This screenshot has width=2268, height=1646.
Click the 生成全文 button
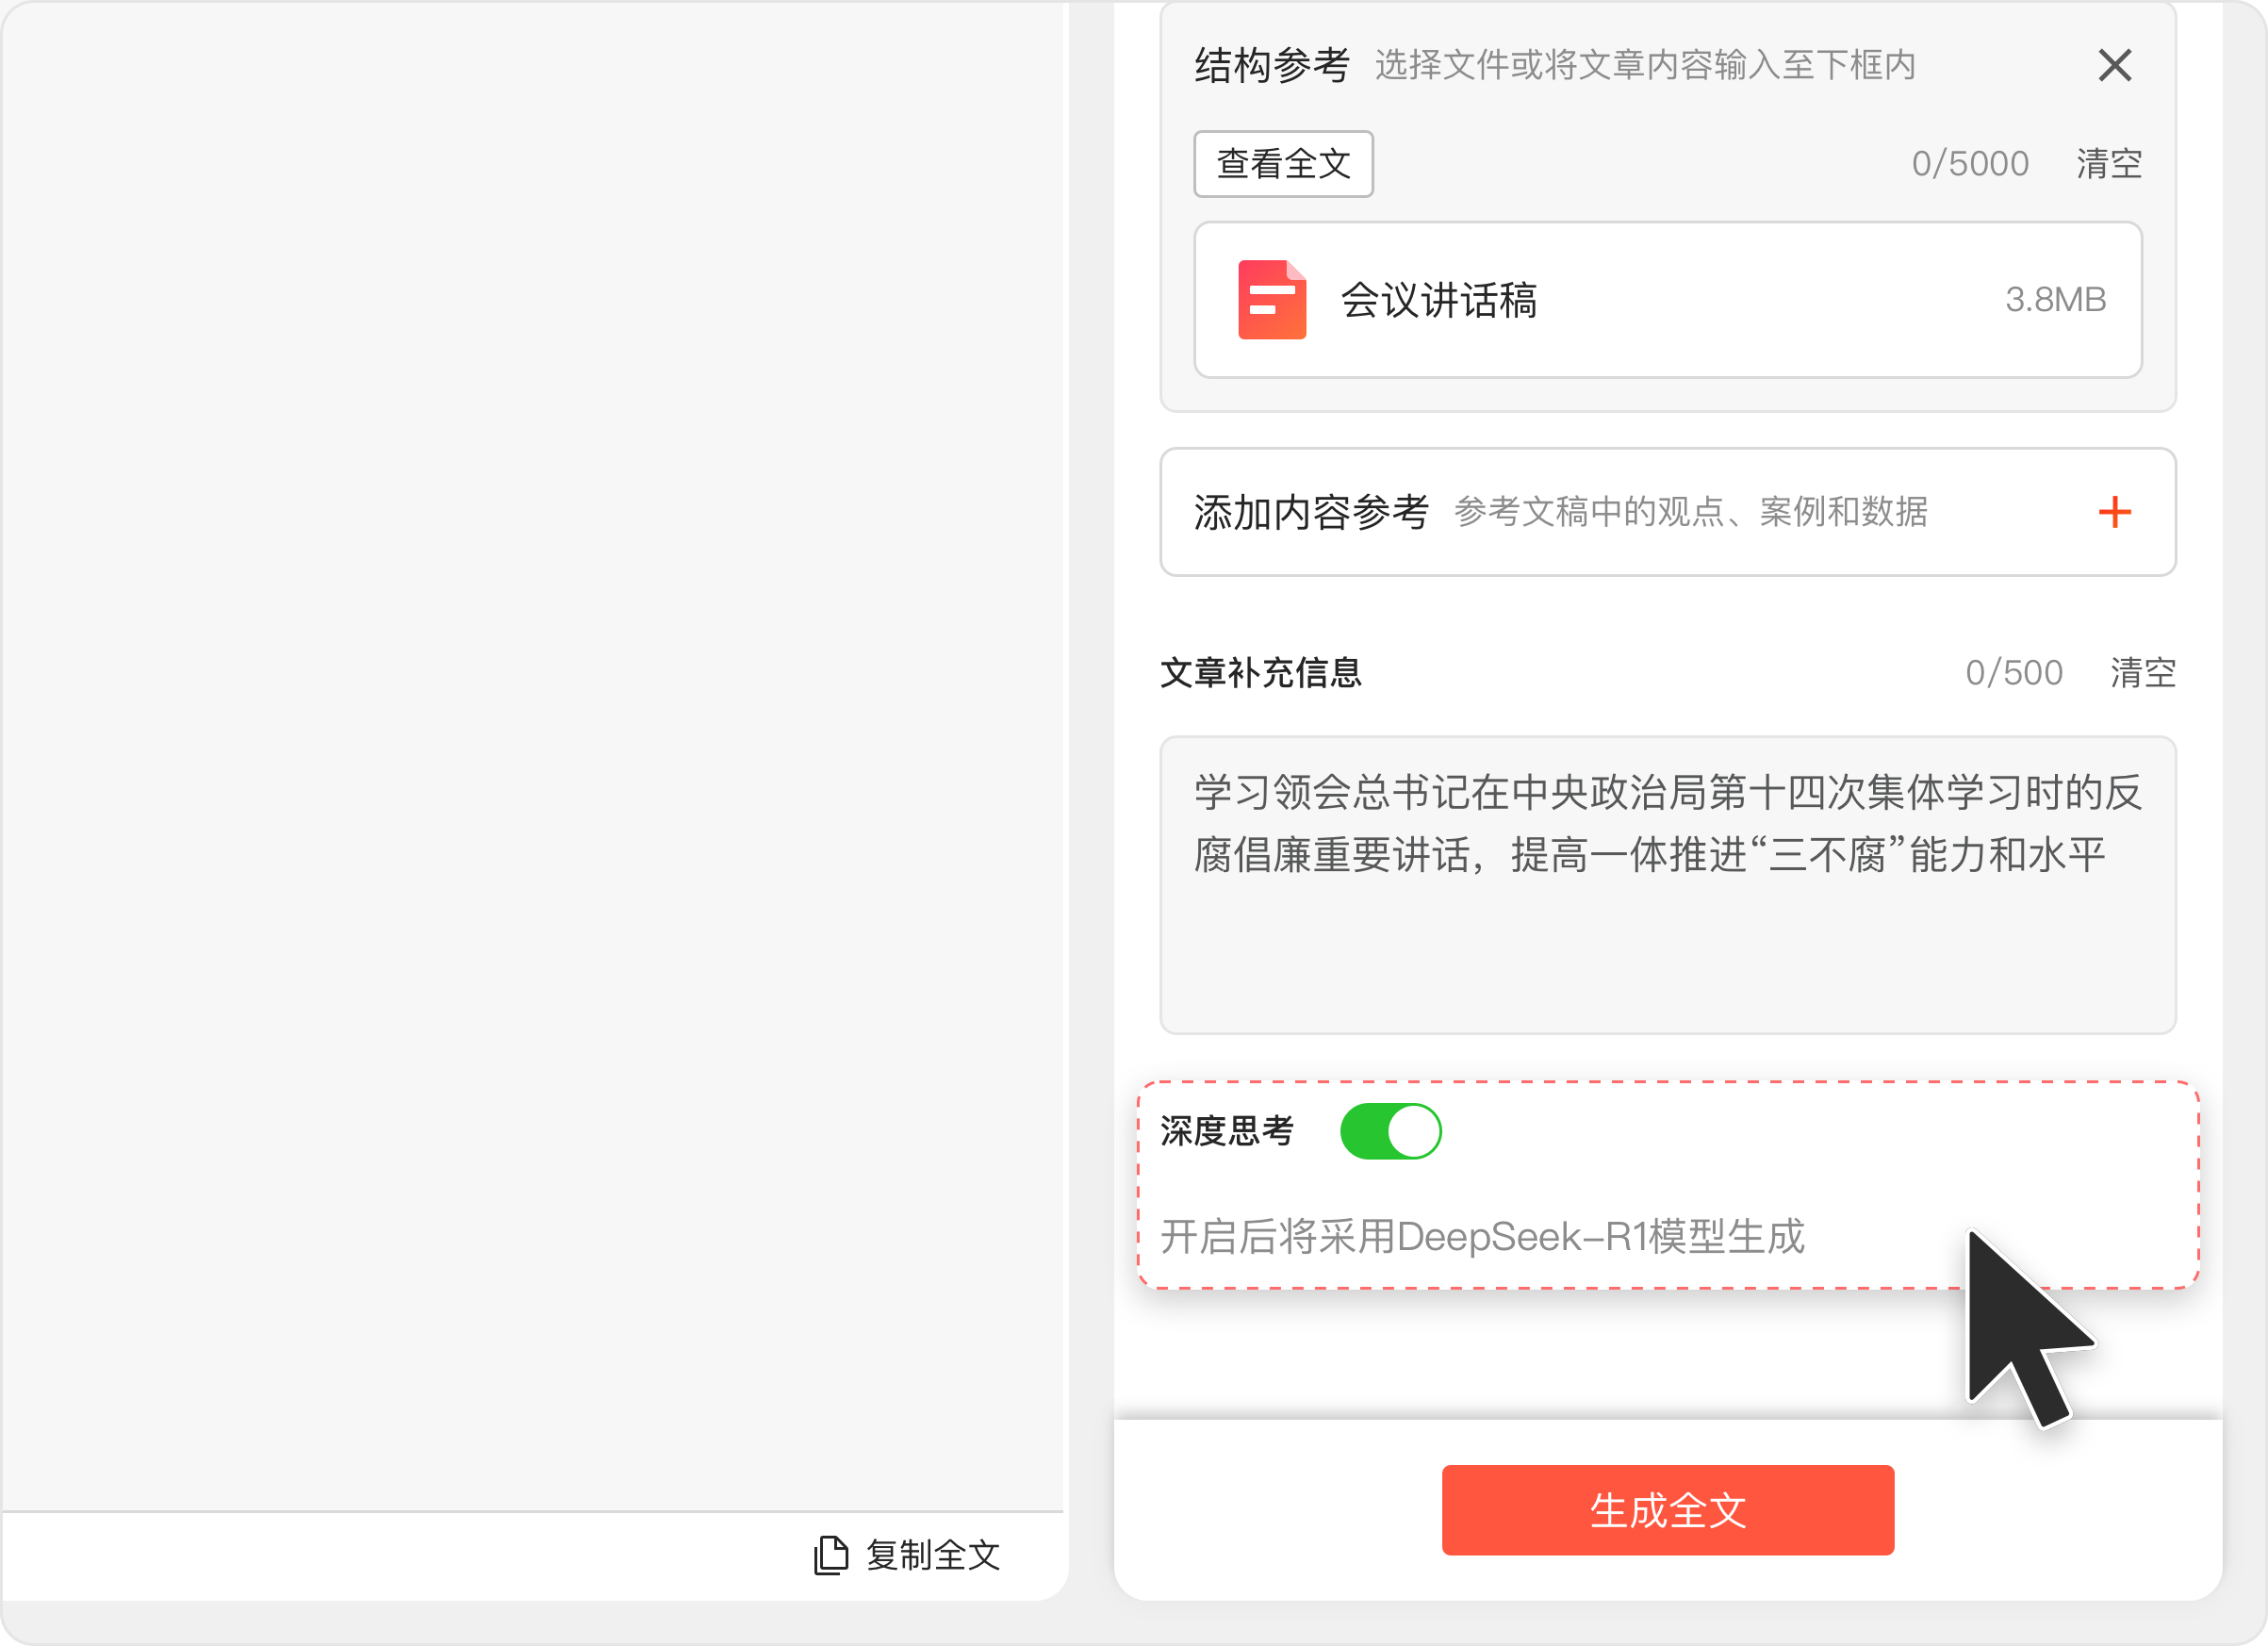pos(1667,1510)
